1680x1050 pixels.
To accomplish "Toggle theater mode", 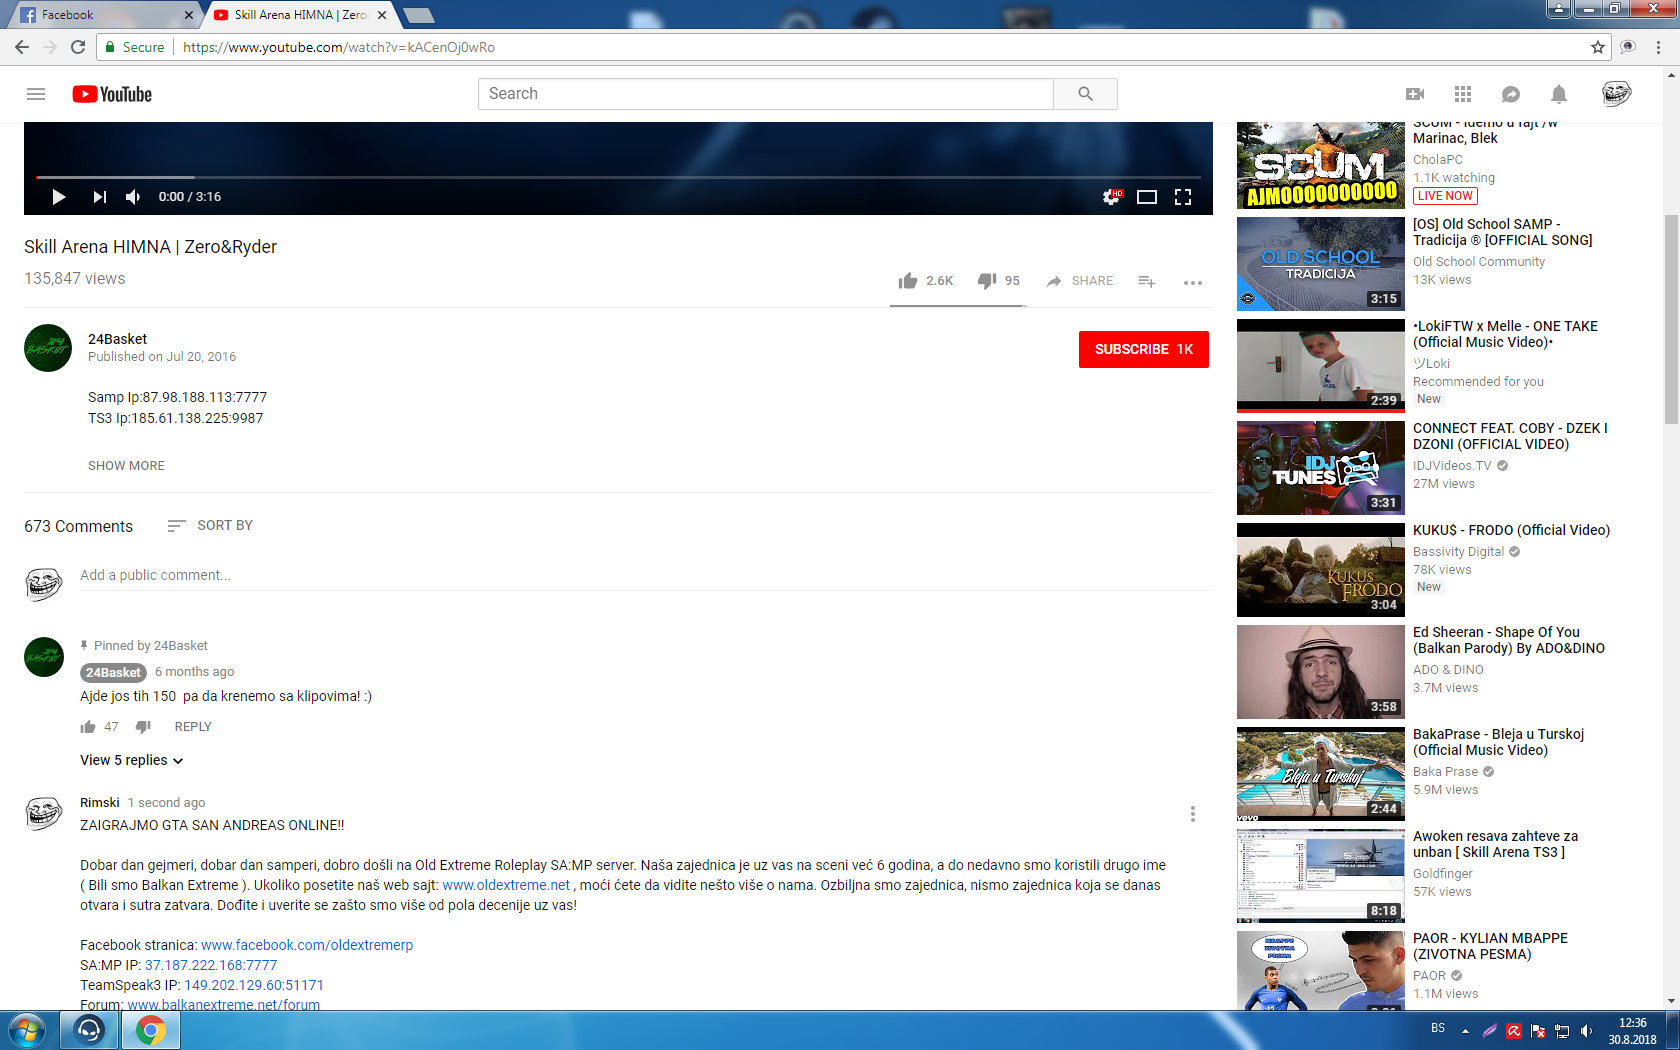I will pos(1147,197).
